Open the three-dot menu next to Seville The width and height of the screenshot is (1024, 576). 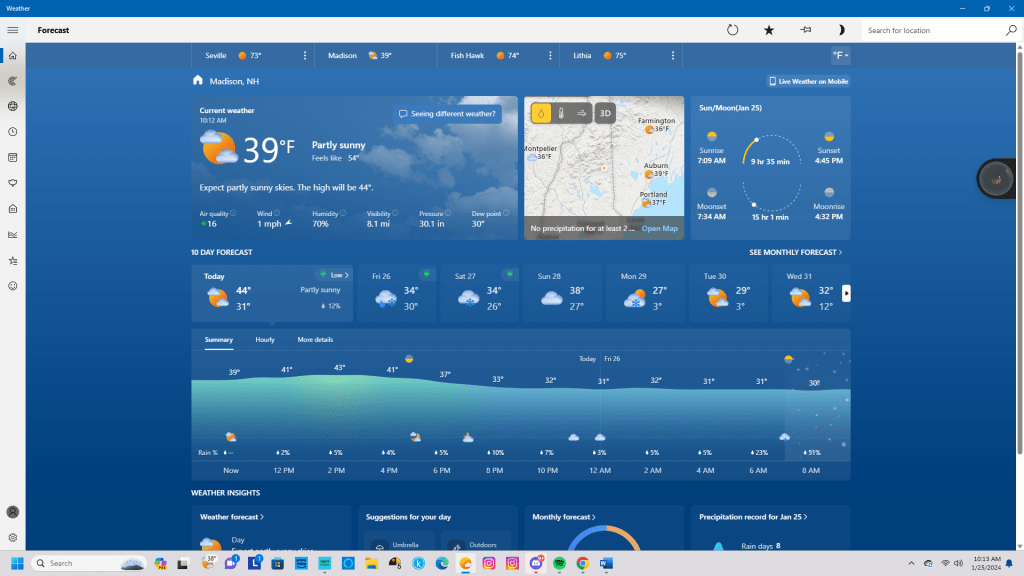(x=305, y=56)
